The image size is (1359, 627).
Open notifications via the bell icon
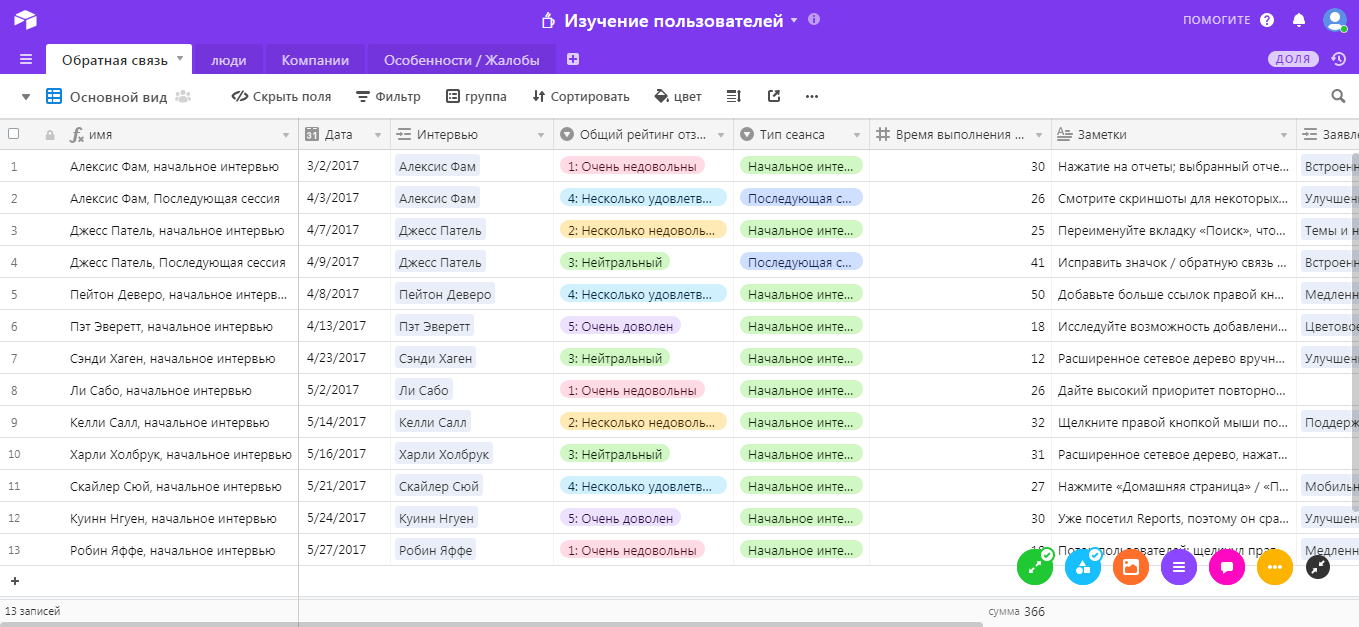coord(1299,18)
